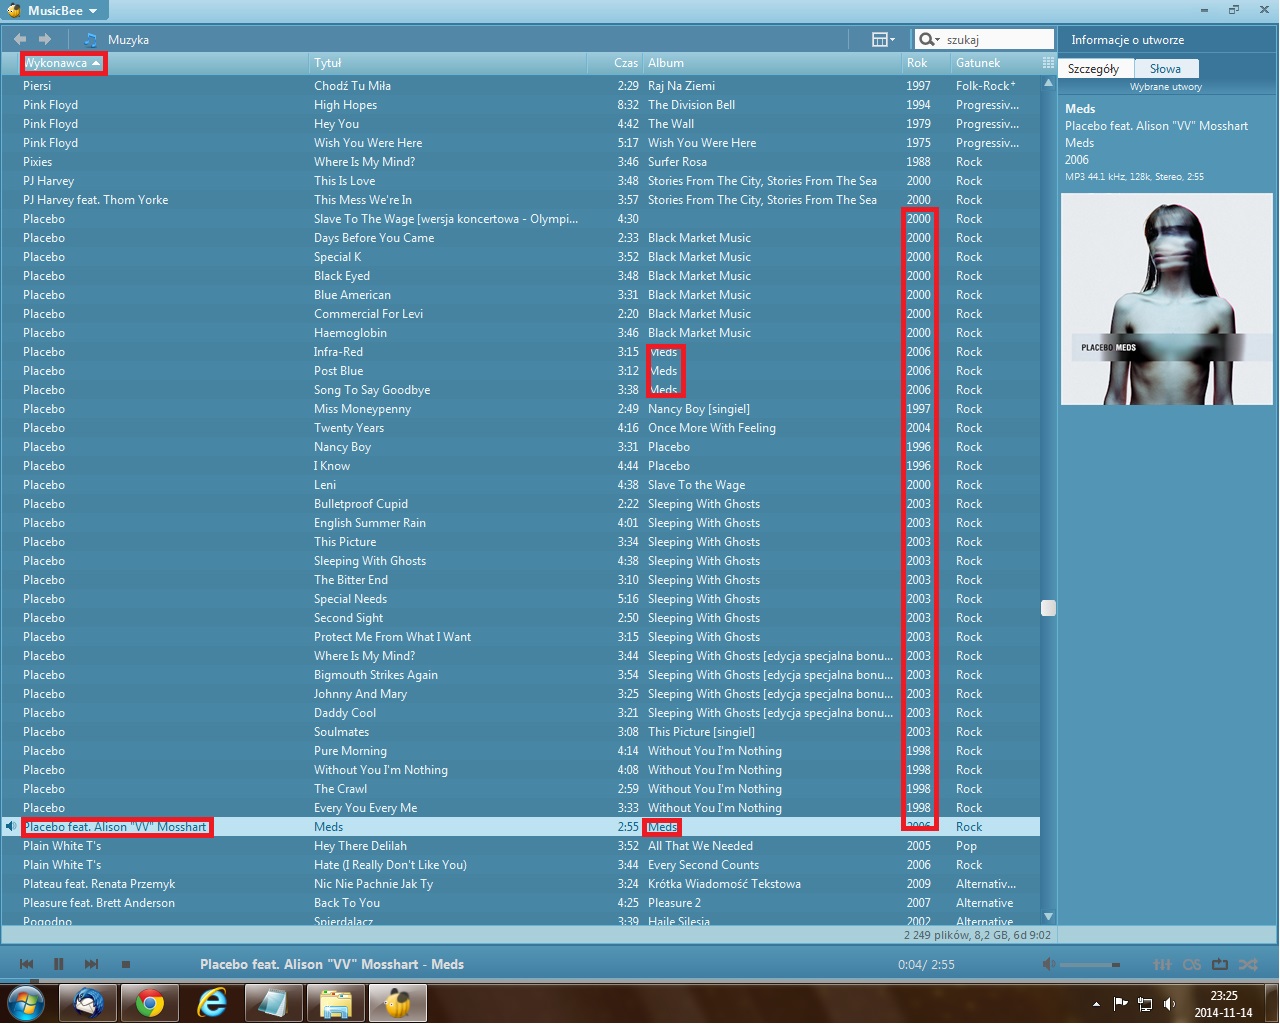Open the panel layout icon in toolbar
The image size is (1280, 1024).
(x=883, y=39)
